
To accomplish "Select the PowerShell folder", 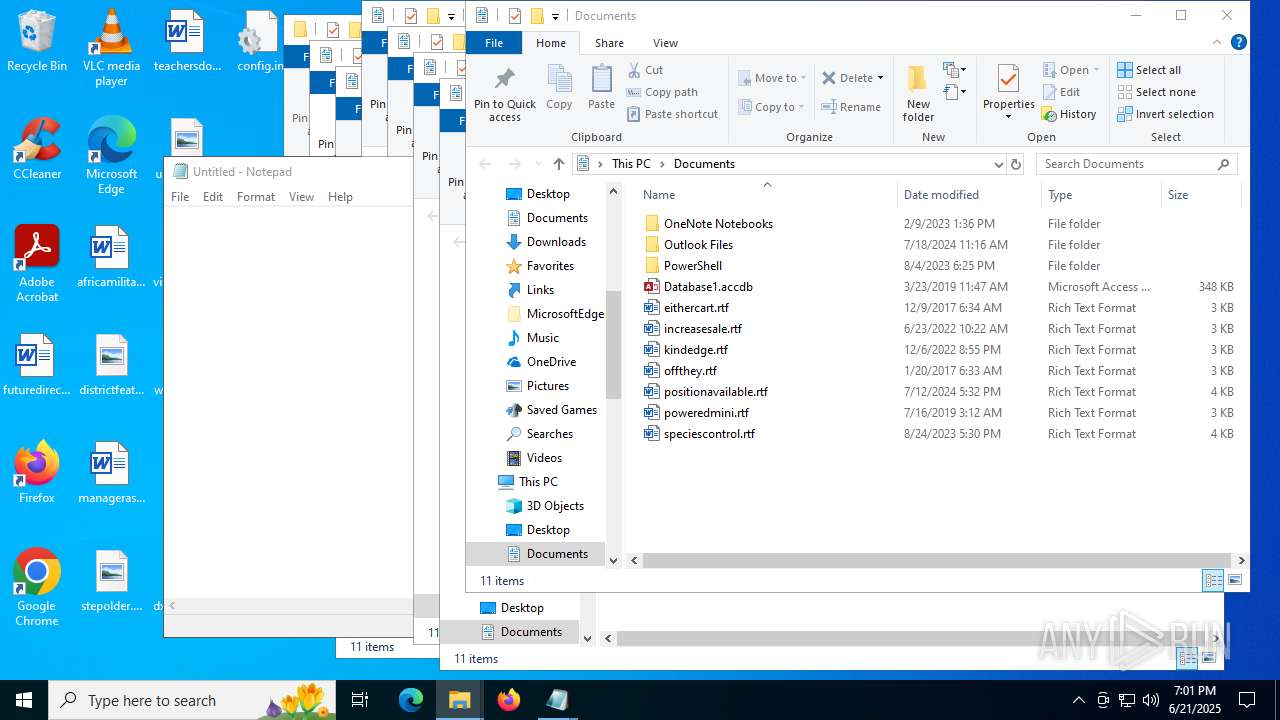I will click(693, 266).
